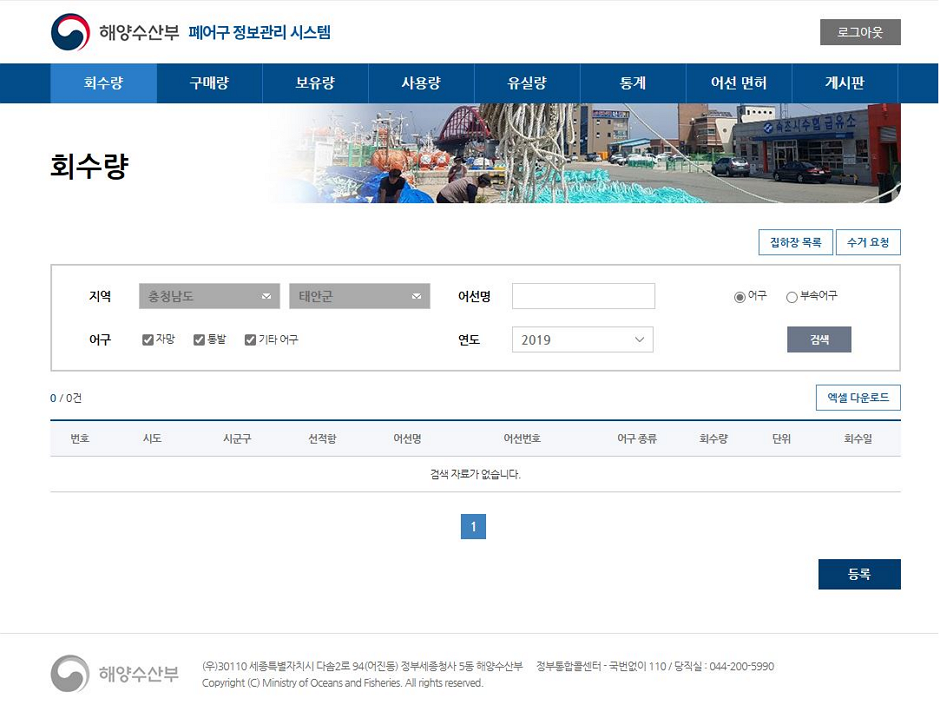Image resolution: width=940 pixels, height=718 pixels.
Task: Click the 해양수산부 logo in header
Action: (115, 32)
